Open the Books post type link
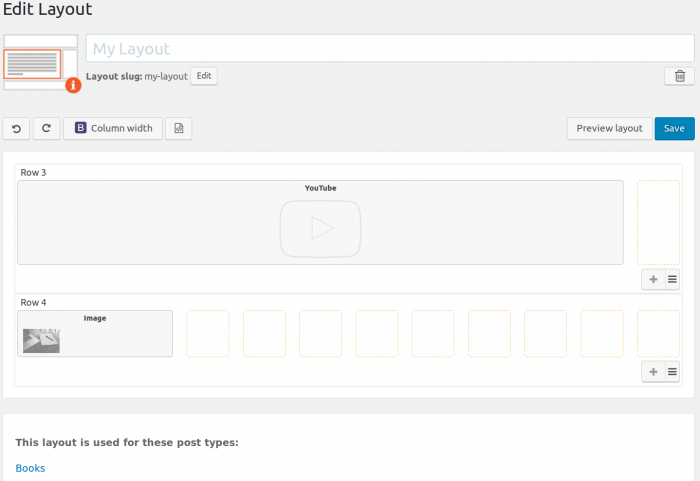 30,468
